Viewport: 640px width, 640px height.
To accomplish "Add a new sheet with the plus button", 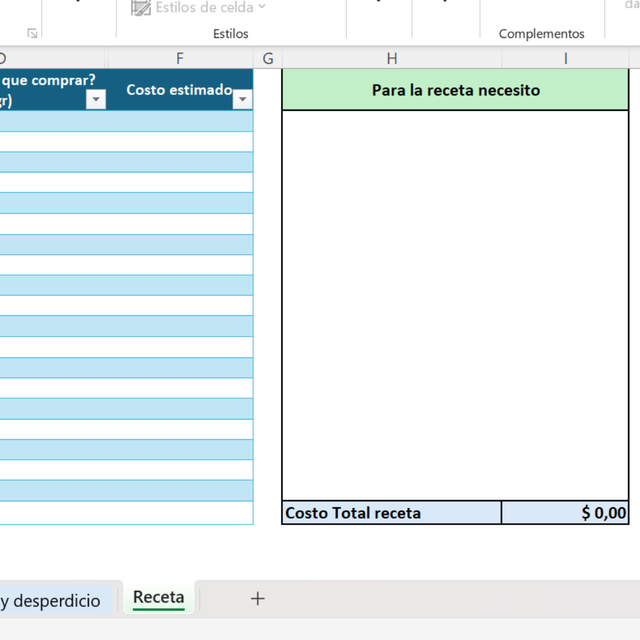I will pyautogui.click(x=258, y=598).
